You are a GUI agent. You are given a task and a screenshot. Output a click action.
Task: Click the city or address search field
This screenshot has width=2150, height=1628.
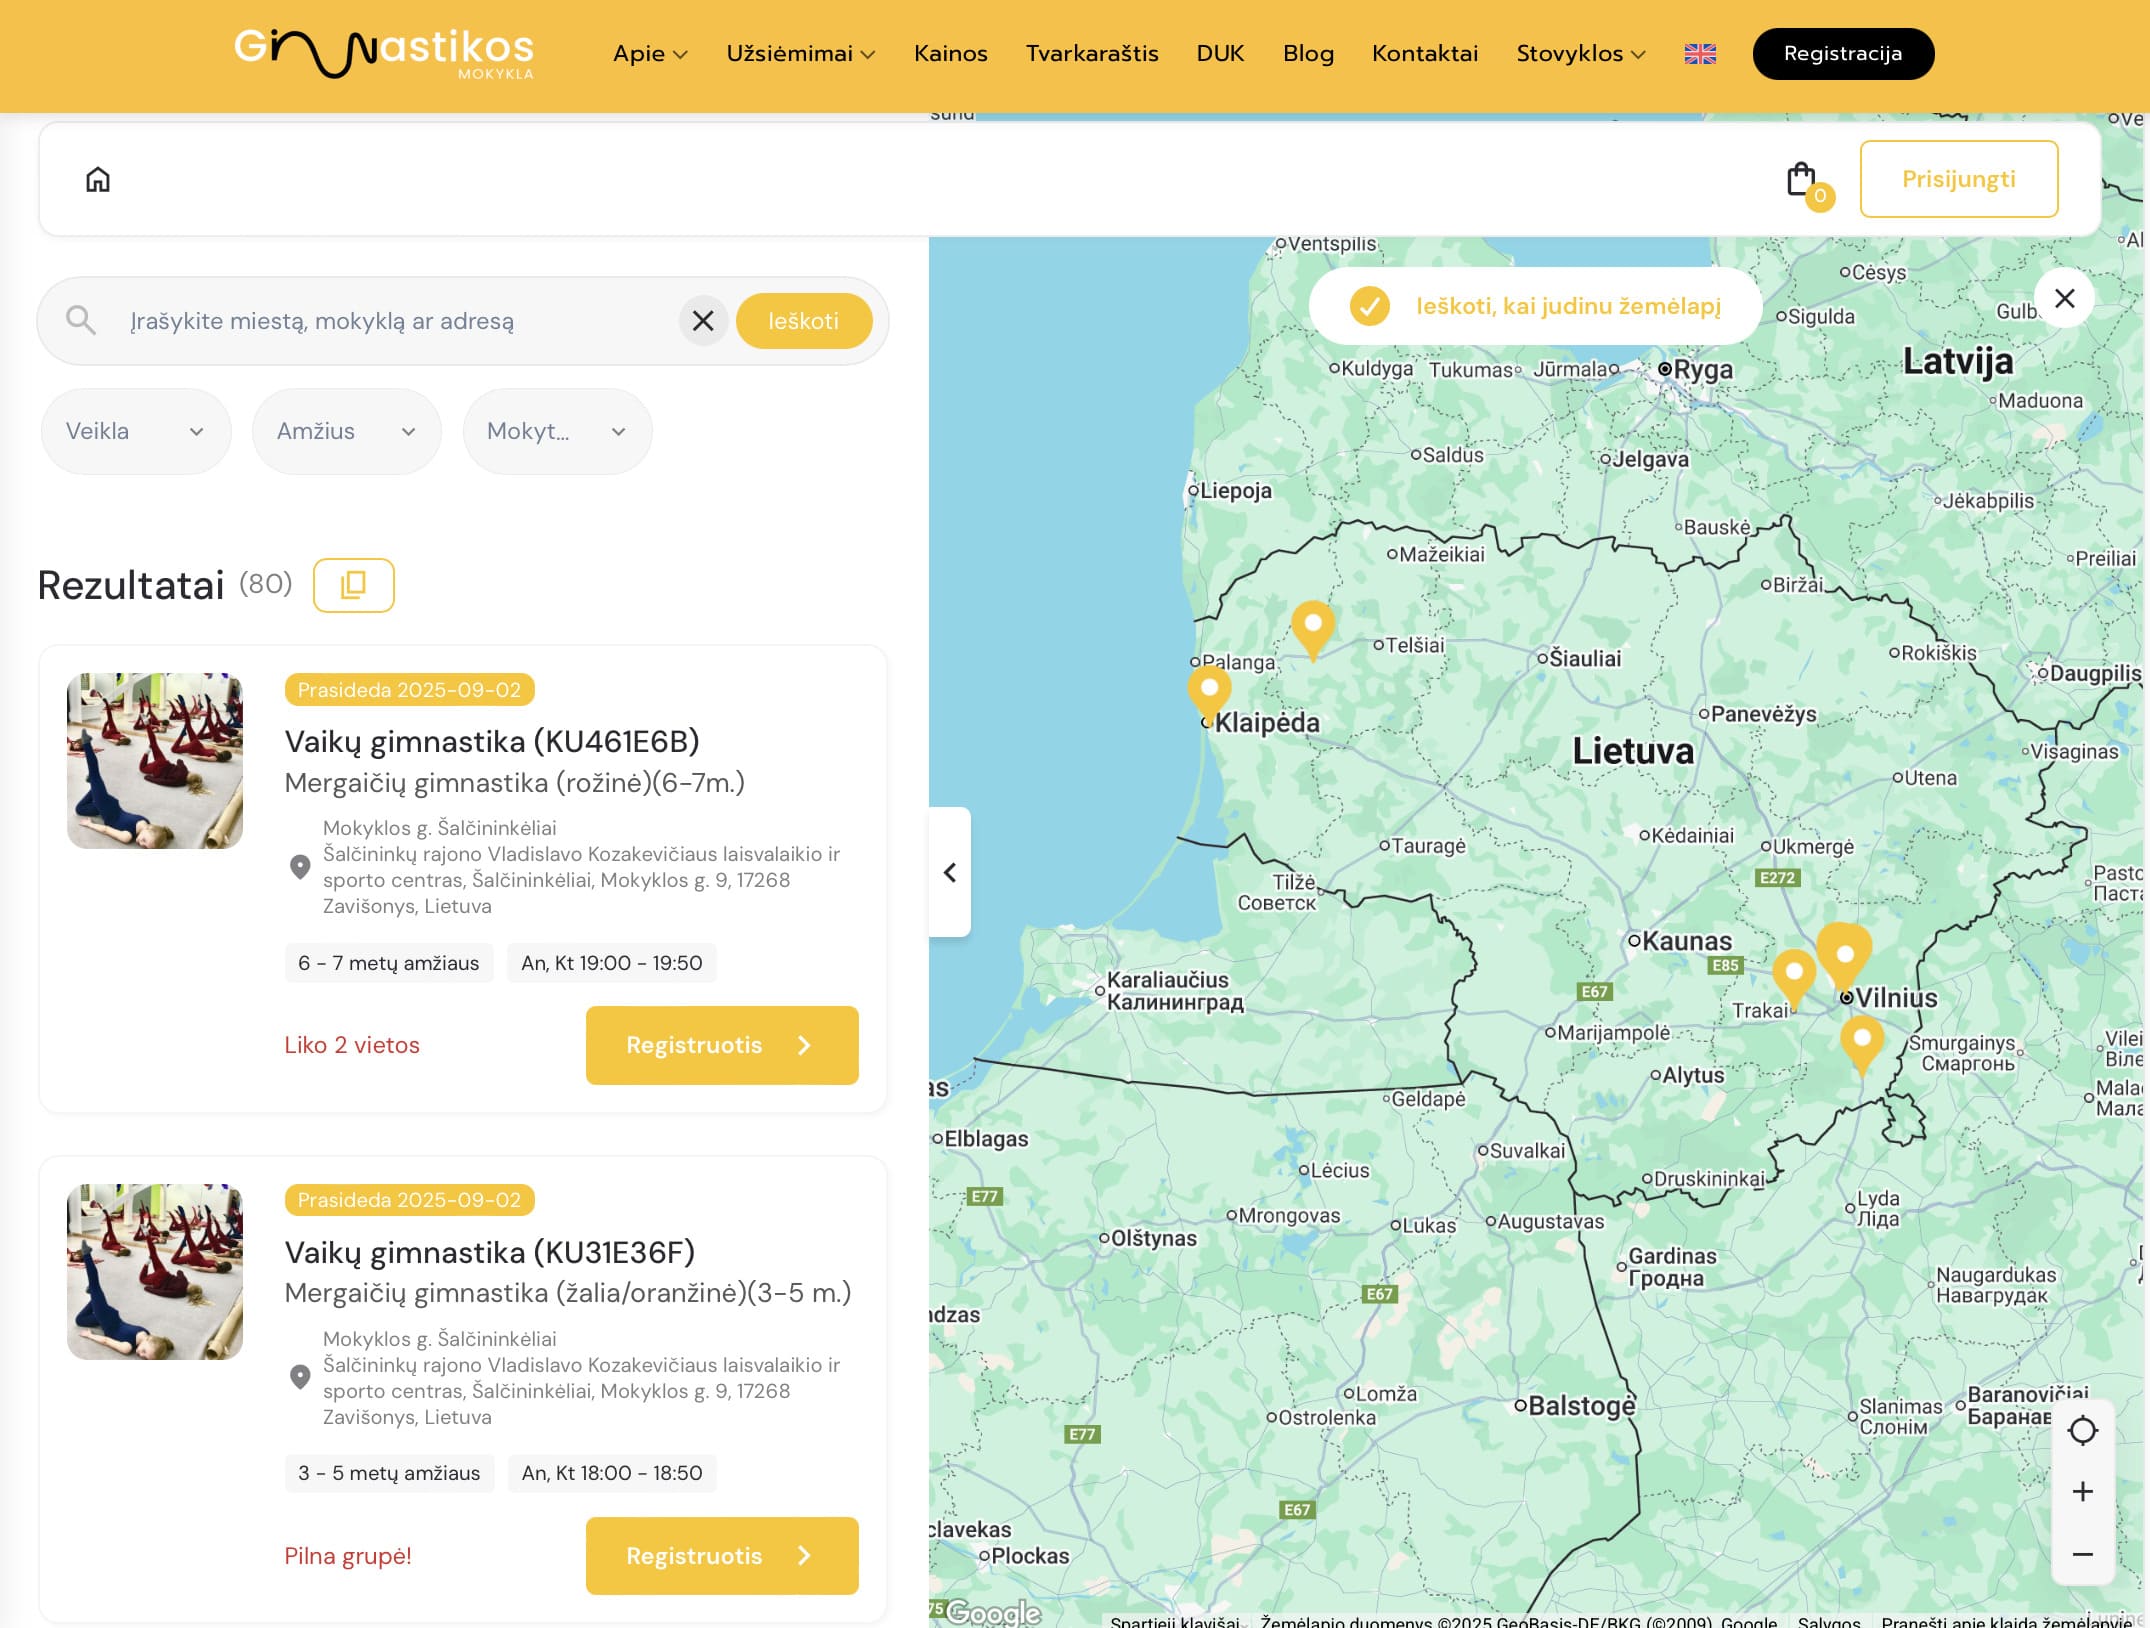(400, 321)
